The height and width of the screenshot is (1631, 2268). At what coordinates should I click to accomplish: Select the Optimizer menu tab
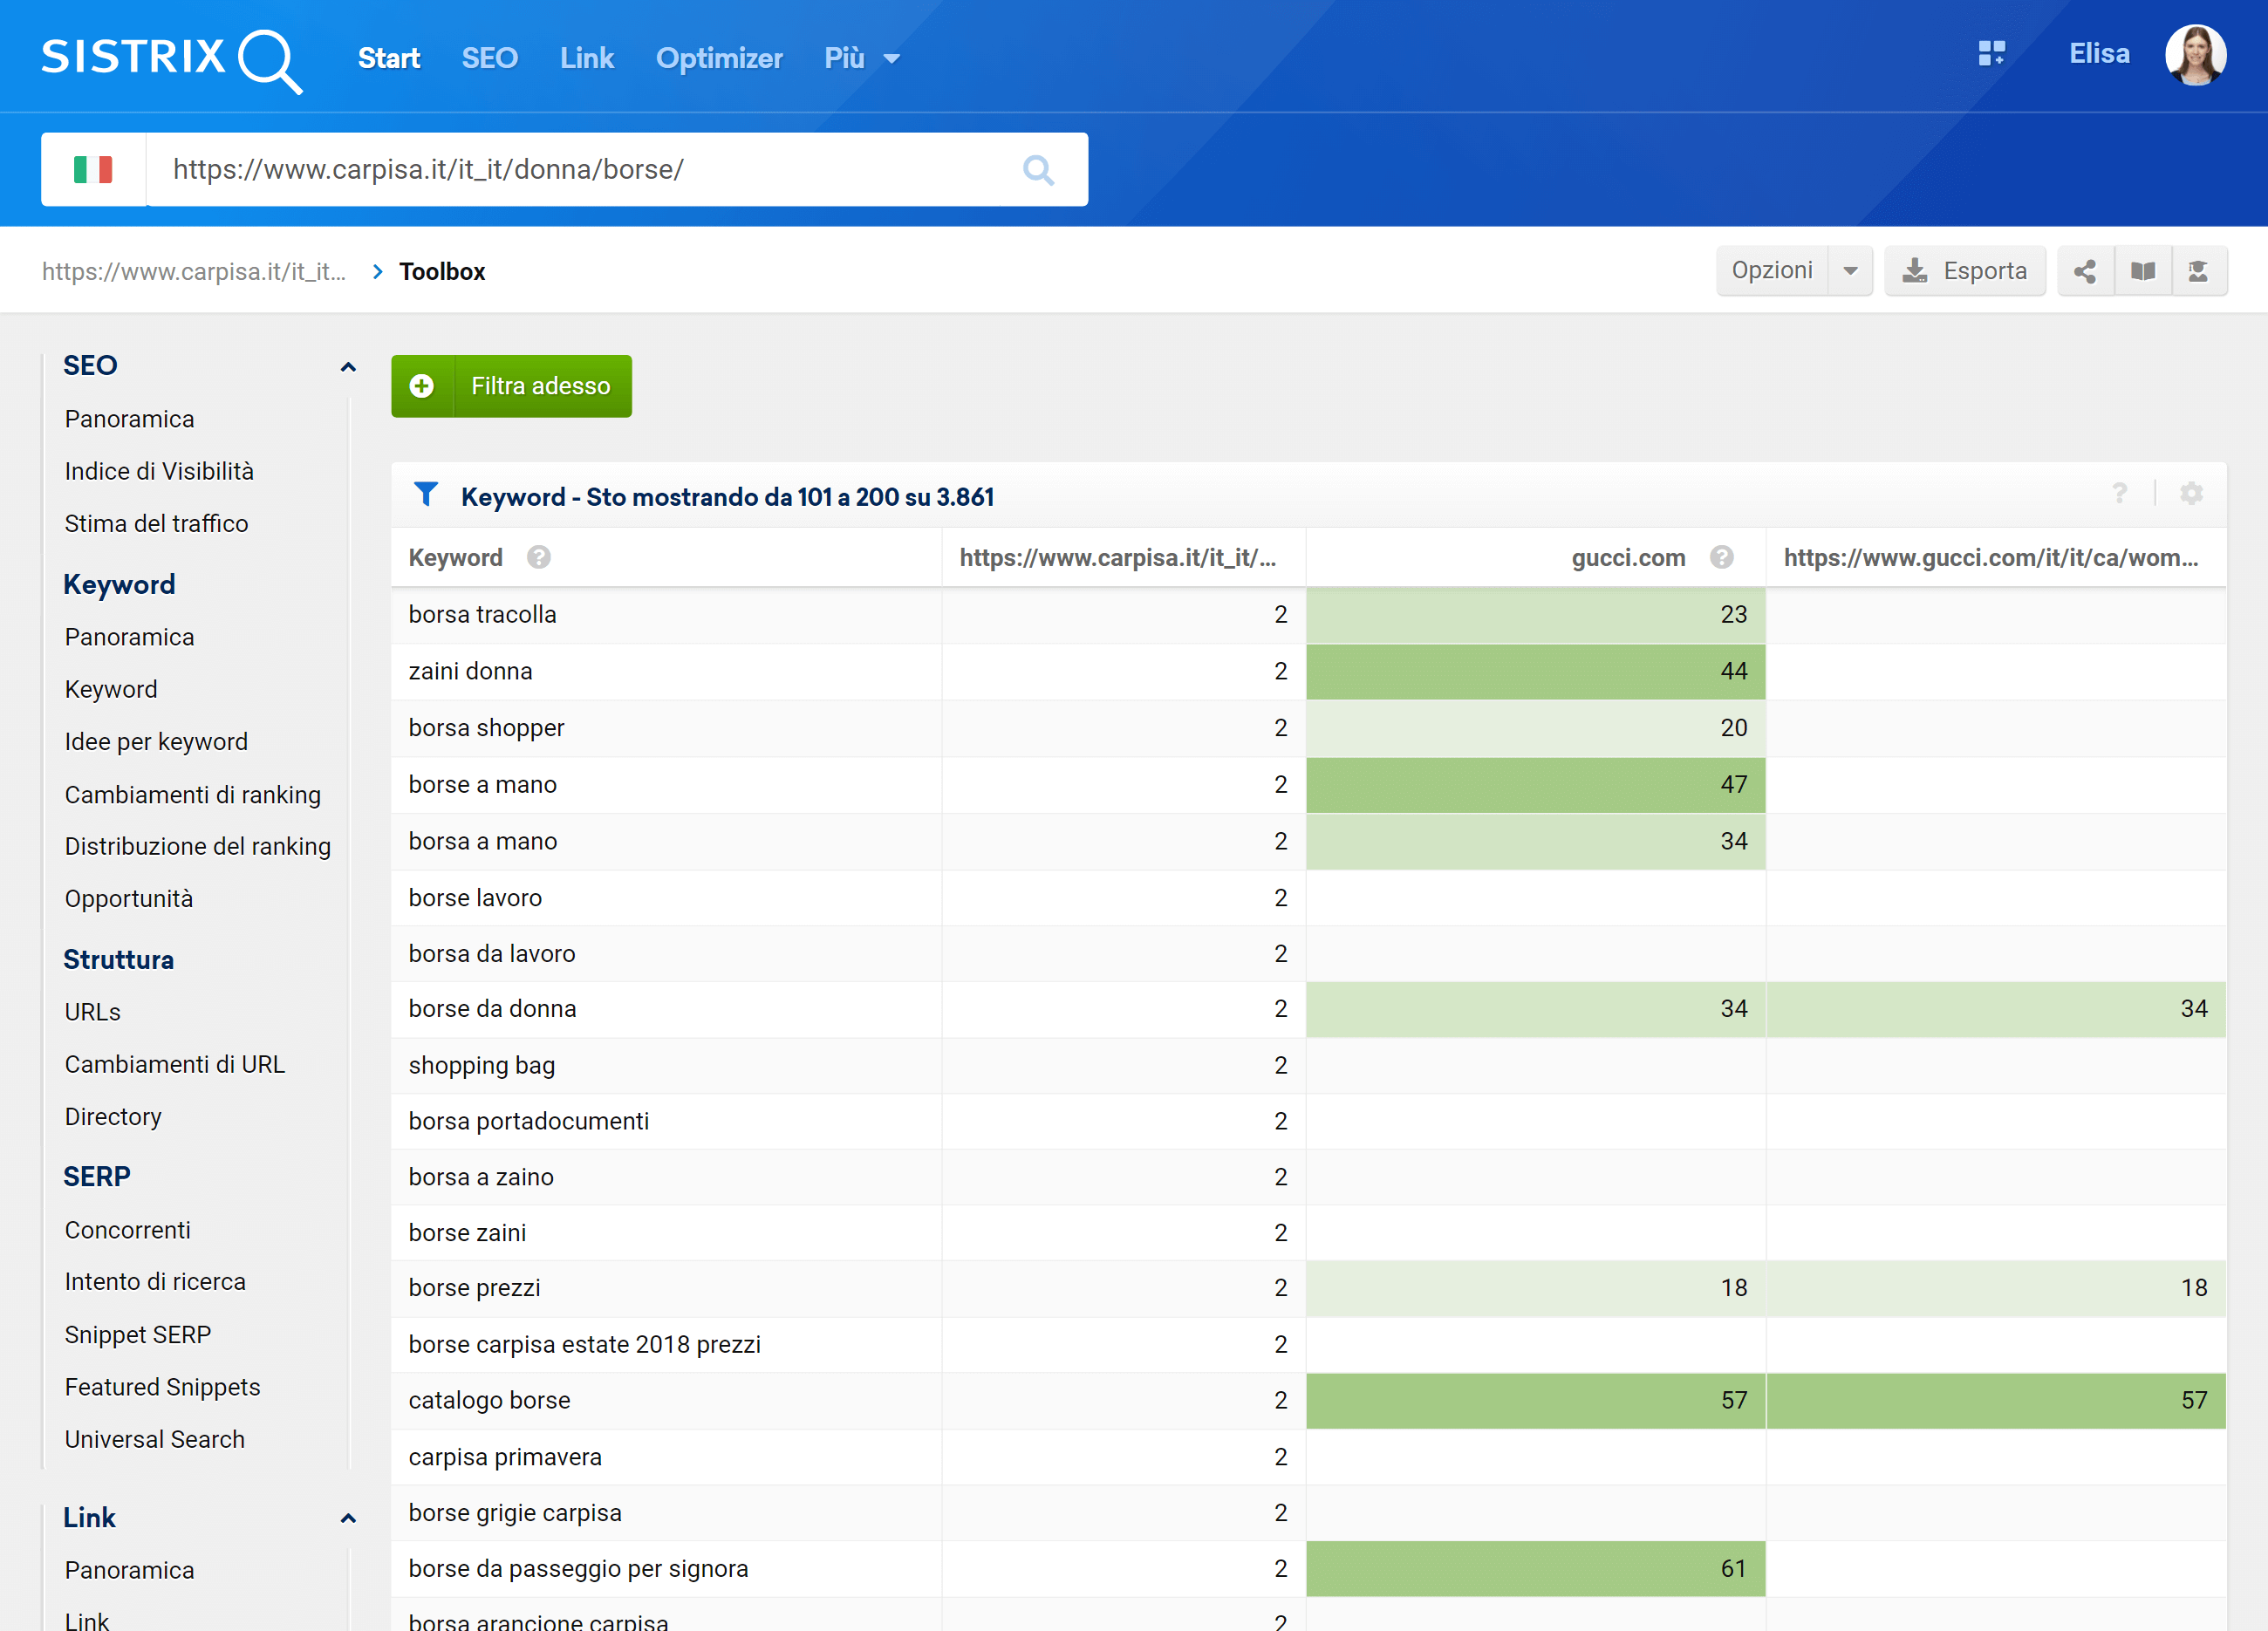(719, 58)
